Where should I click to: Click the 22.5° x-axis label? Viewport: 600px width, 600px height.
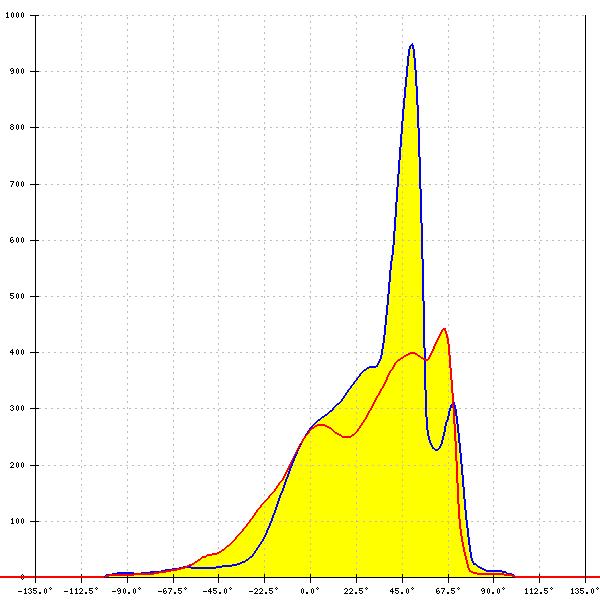356,591
